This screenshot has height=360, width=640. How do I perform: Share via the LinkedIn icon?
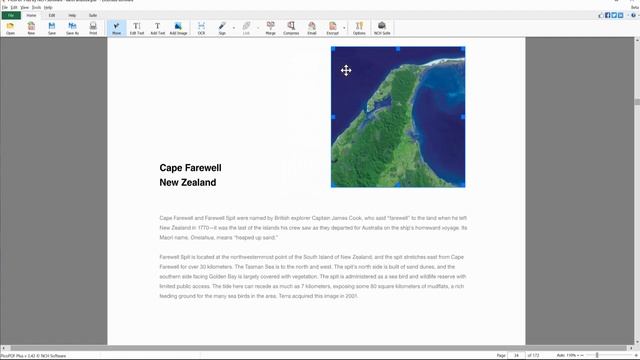620,15
